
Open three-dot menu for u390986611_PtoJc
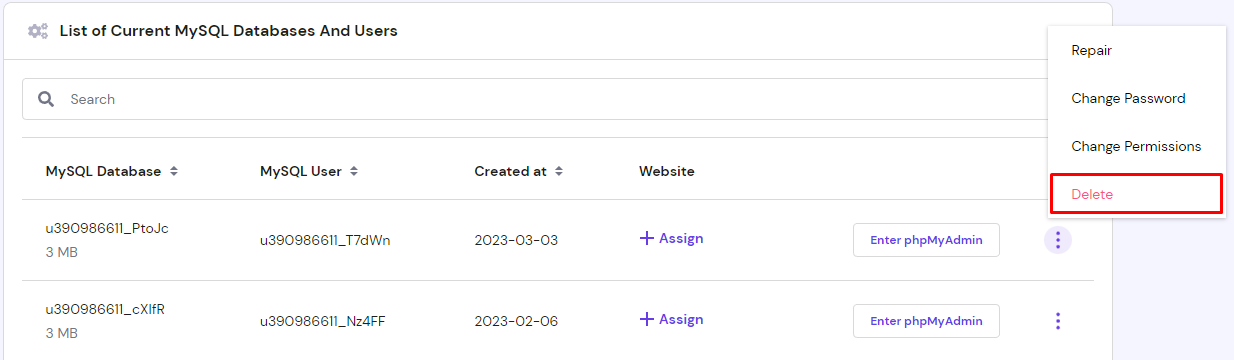click(x=1058, y=240)
